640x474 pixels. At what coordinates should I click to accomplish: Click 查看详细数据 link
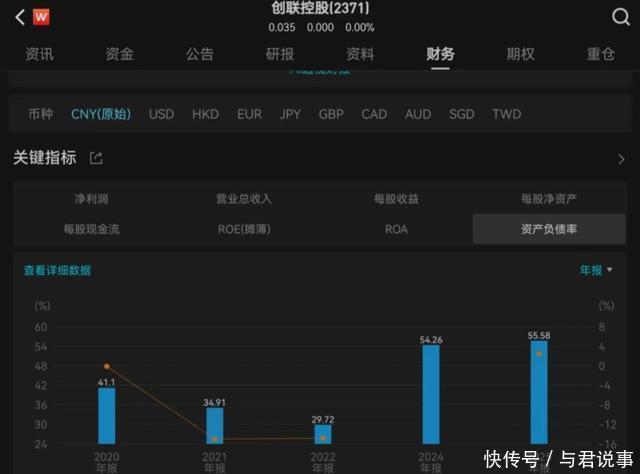tap(58, 270)
